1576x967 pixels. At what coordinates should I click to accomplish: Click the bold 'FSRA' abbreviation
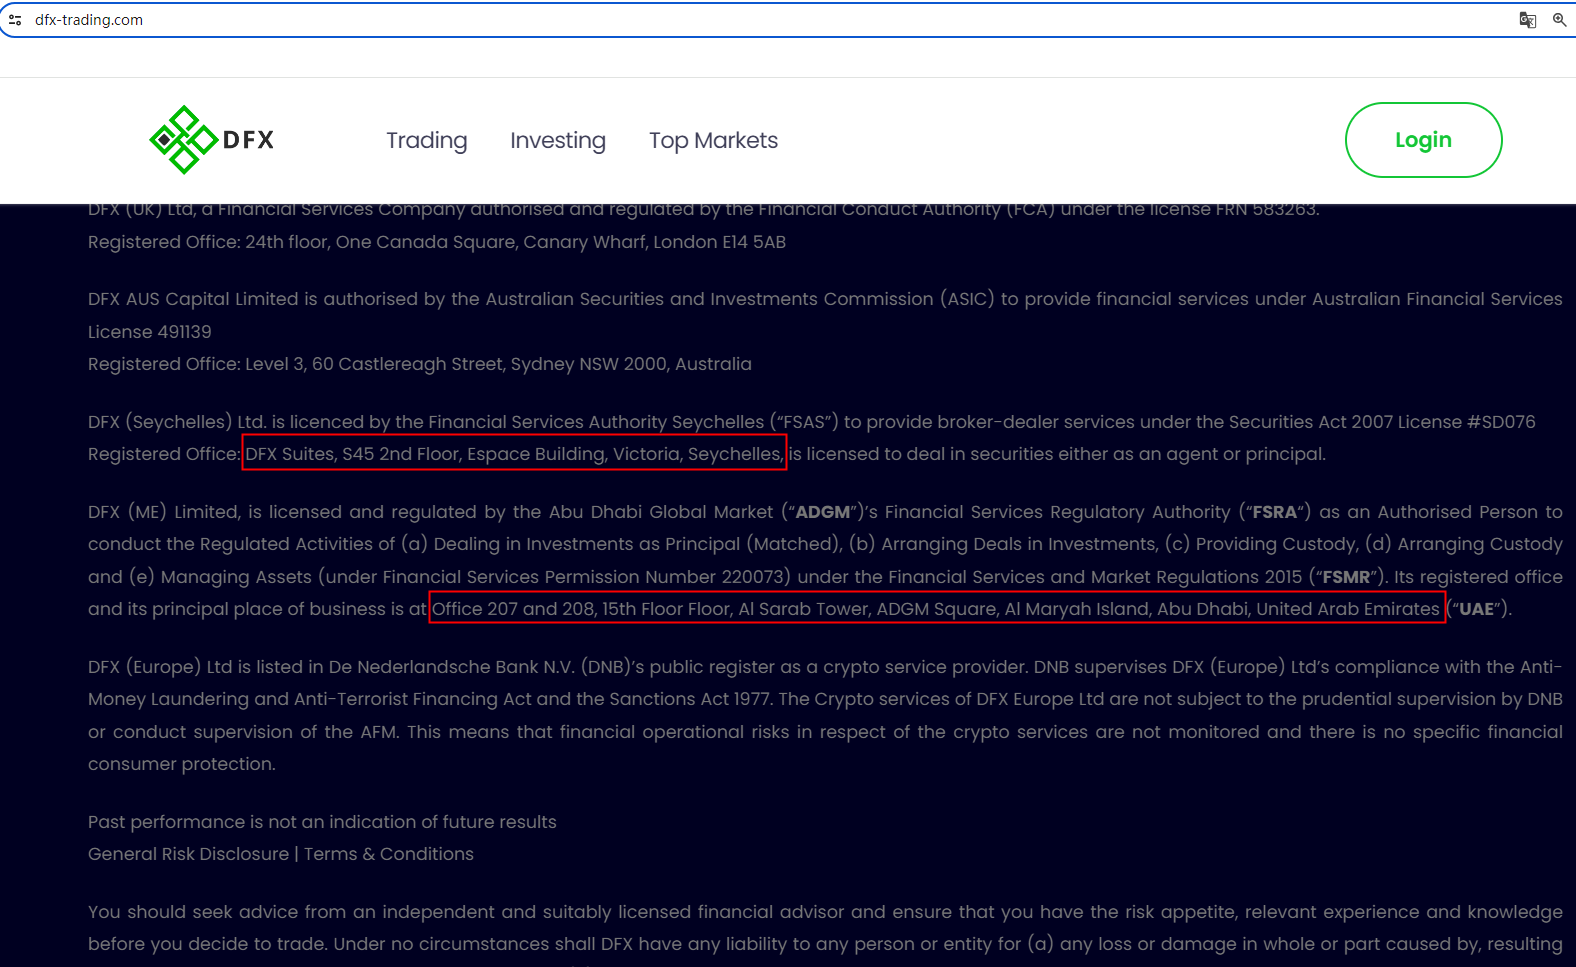click(1275, 512)
